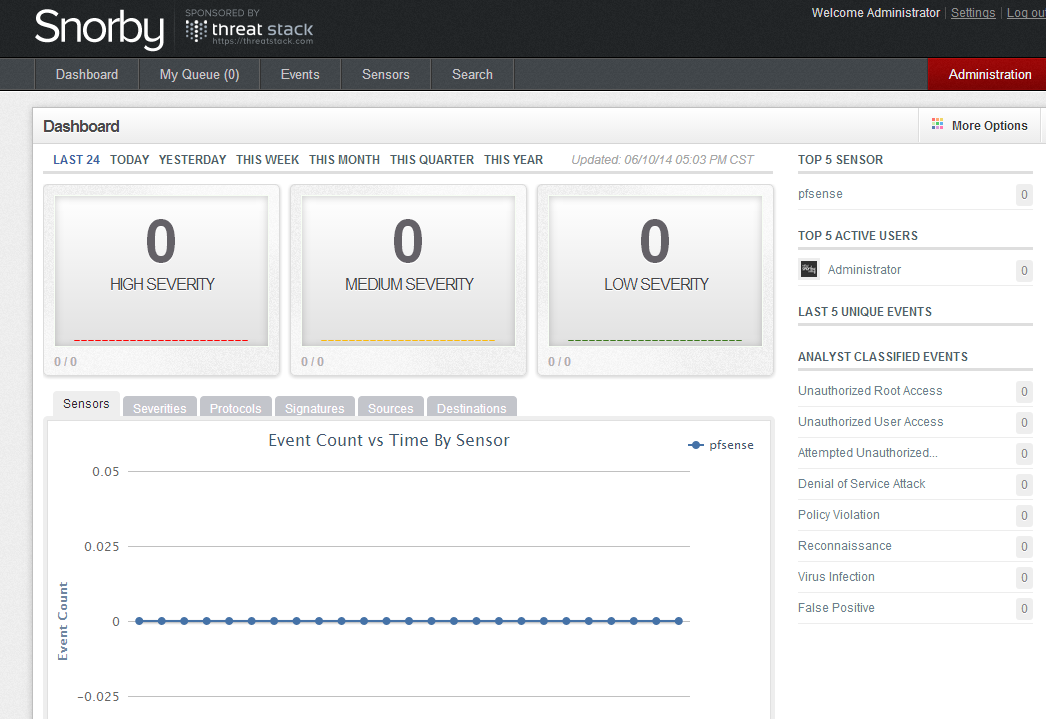
Task: Open Policy Violation events
Action: [x=839, y=515]
